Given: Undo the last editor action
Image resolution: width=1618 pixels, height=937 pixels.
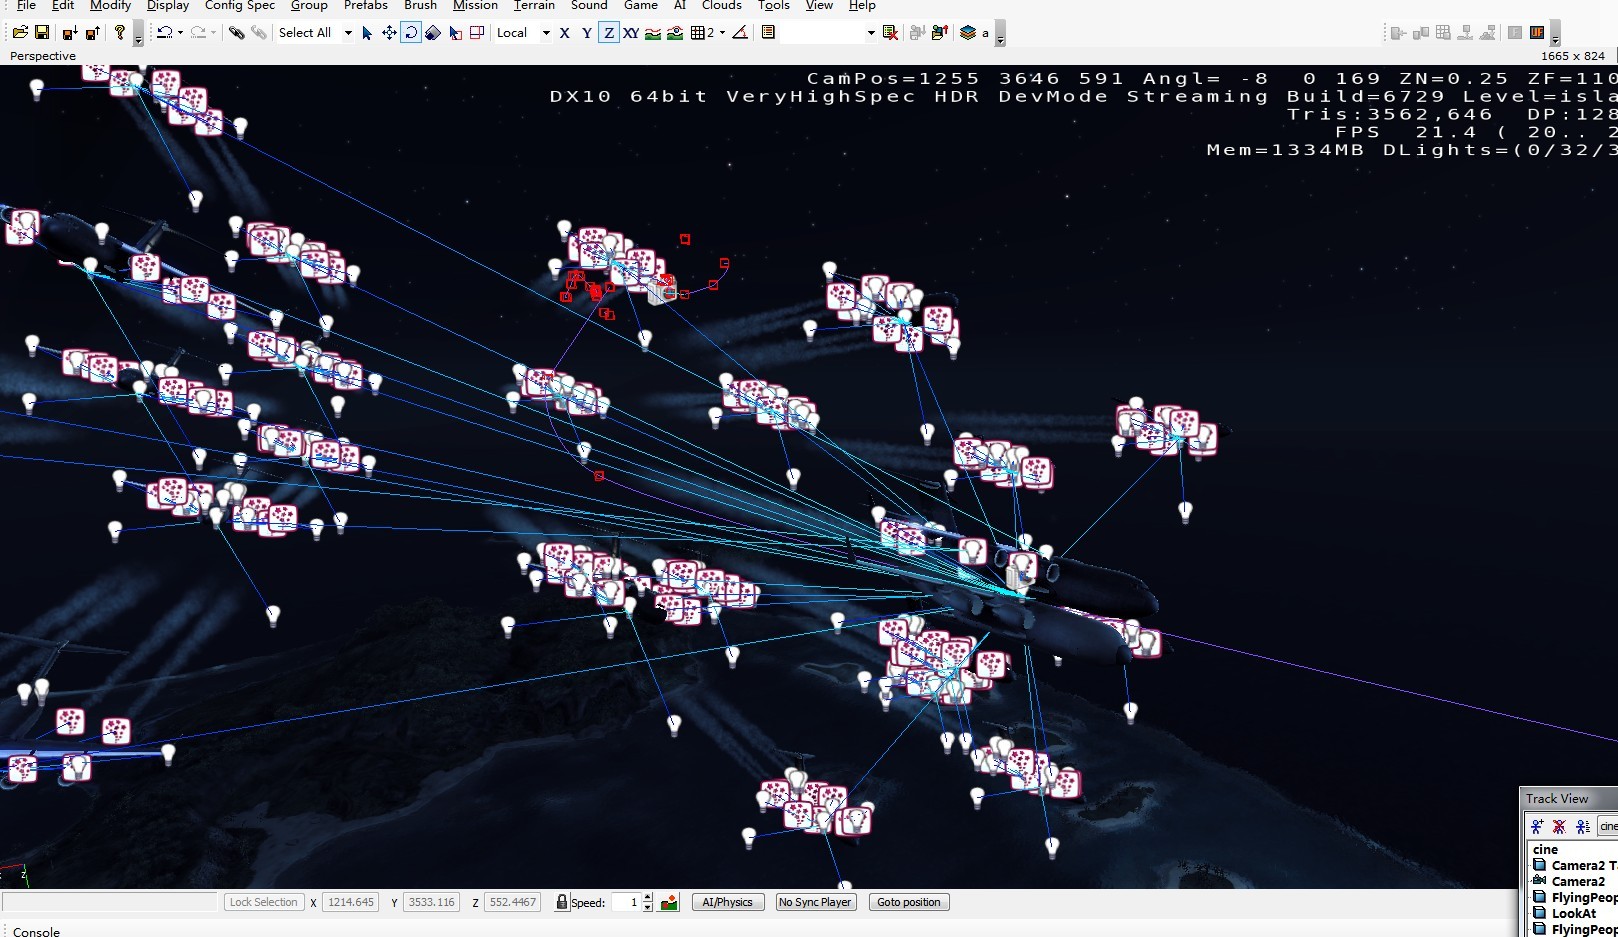Looking at the screenshot, I should click(x=165, y=33).
